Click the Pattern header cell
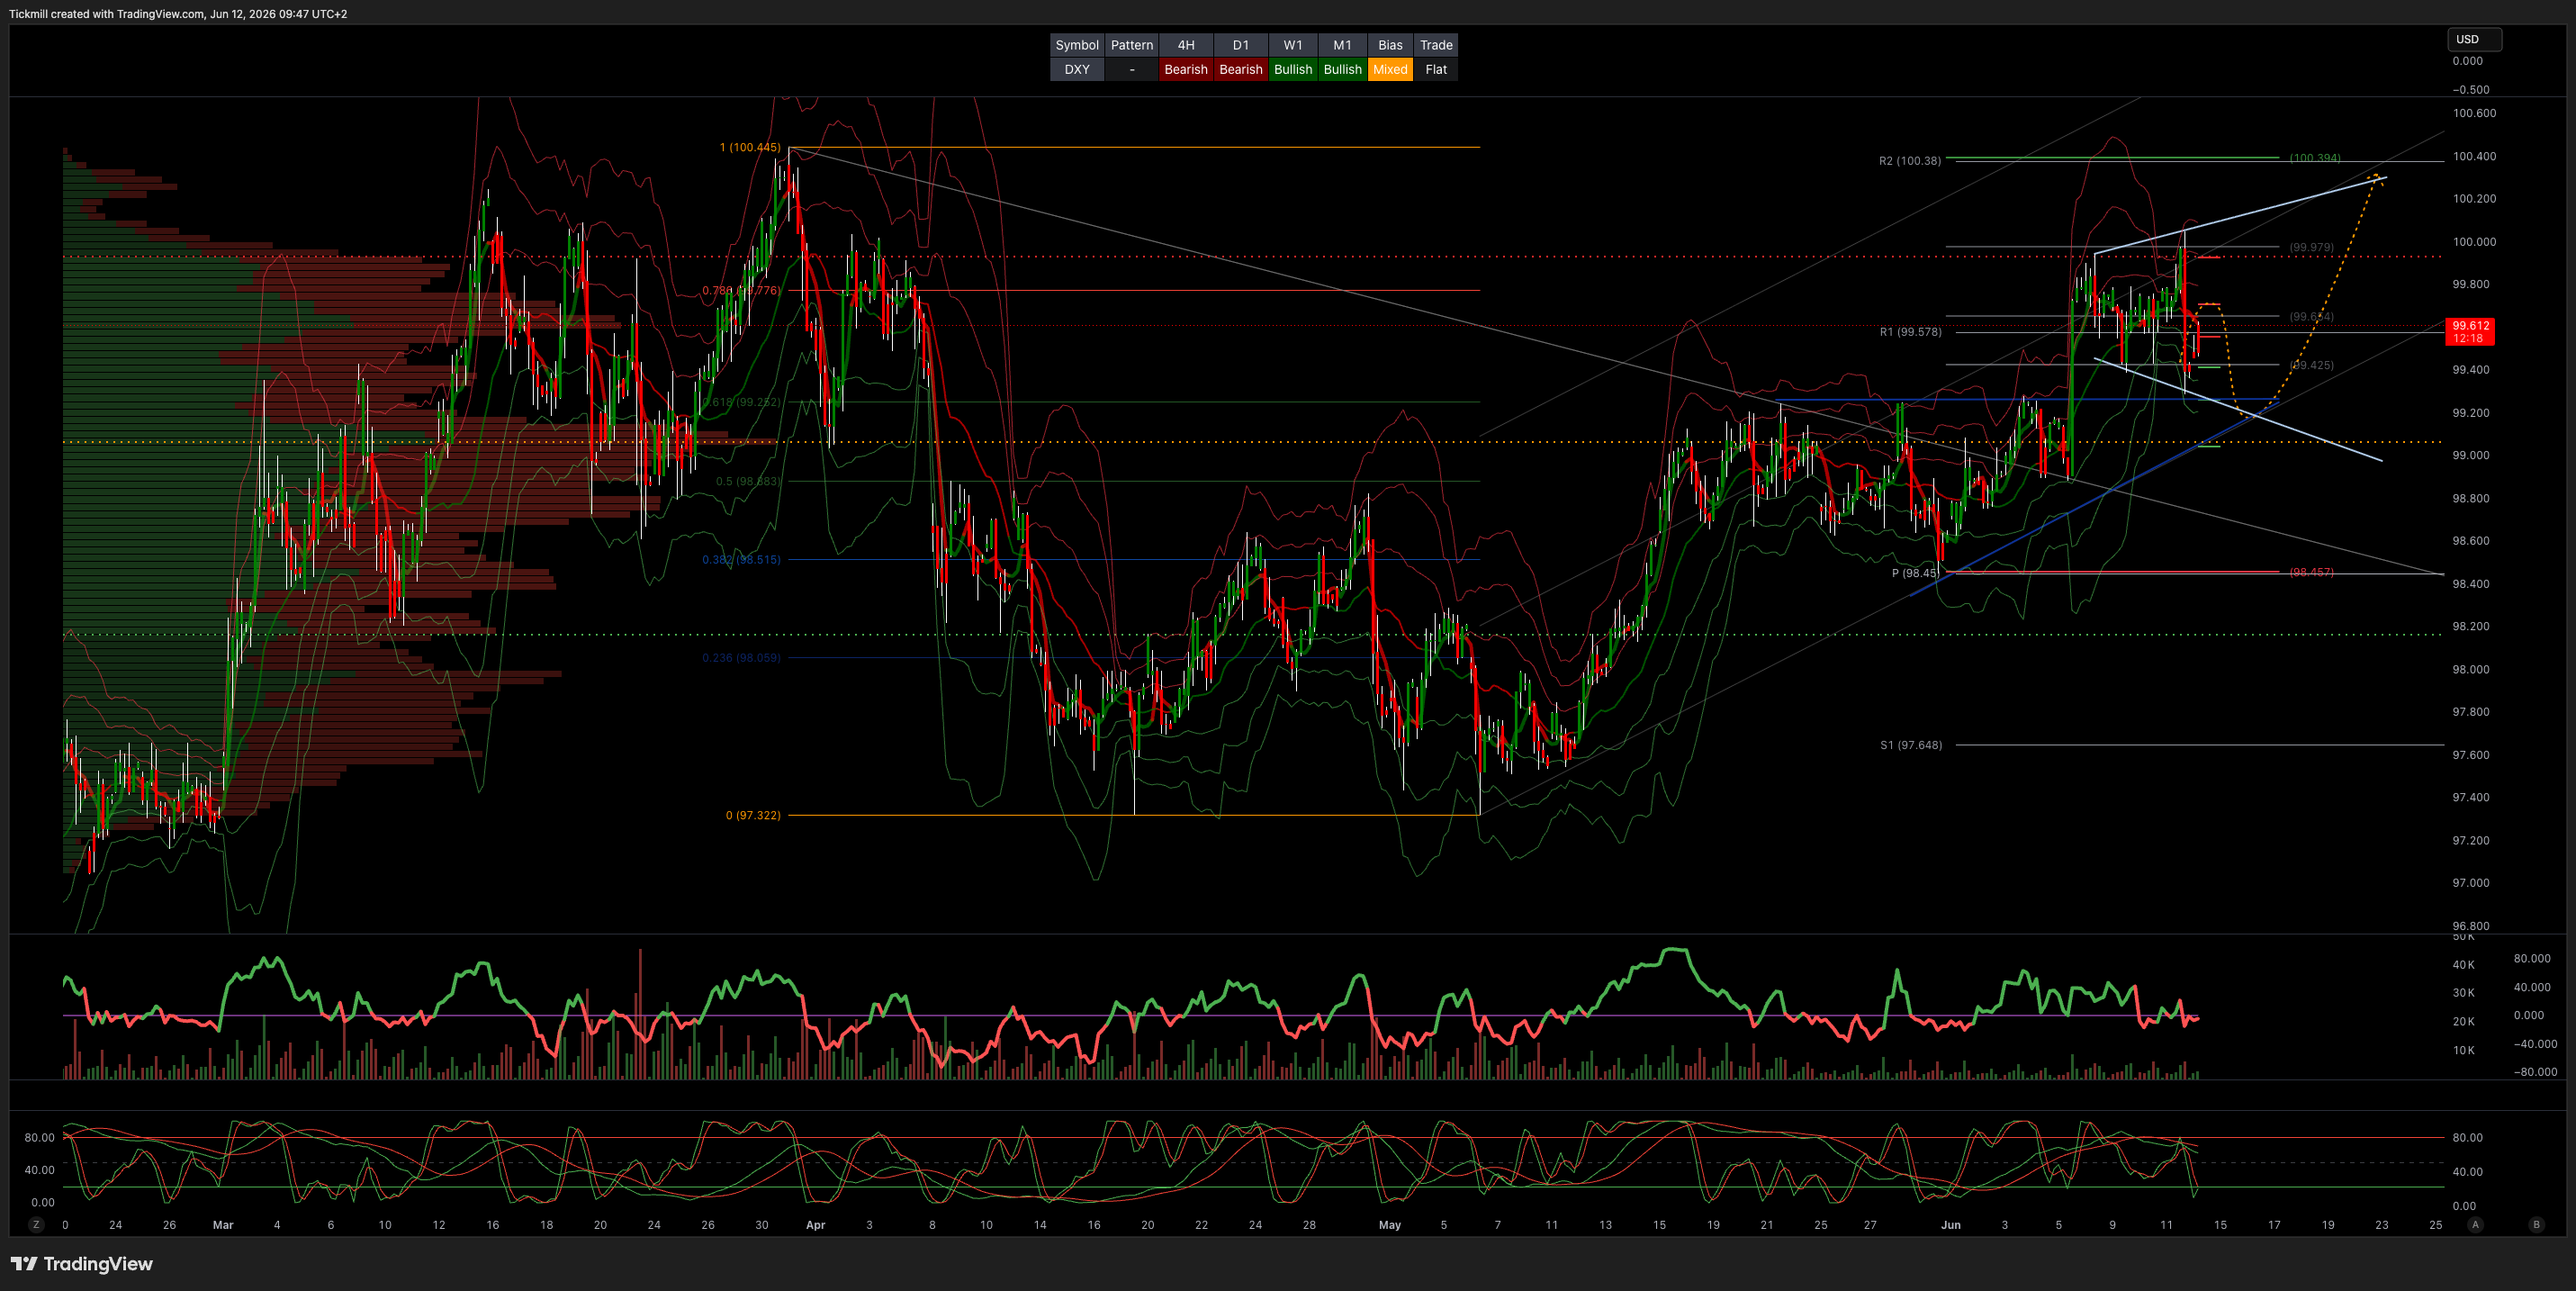 (1131, 45)
